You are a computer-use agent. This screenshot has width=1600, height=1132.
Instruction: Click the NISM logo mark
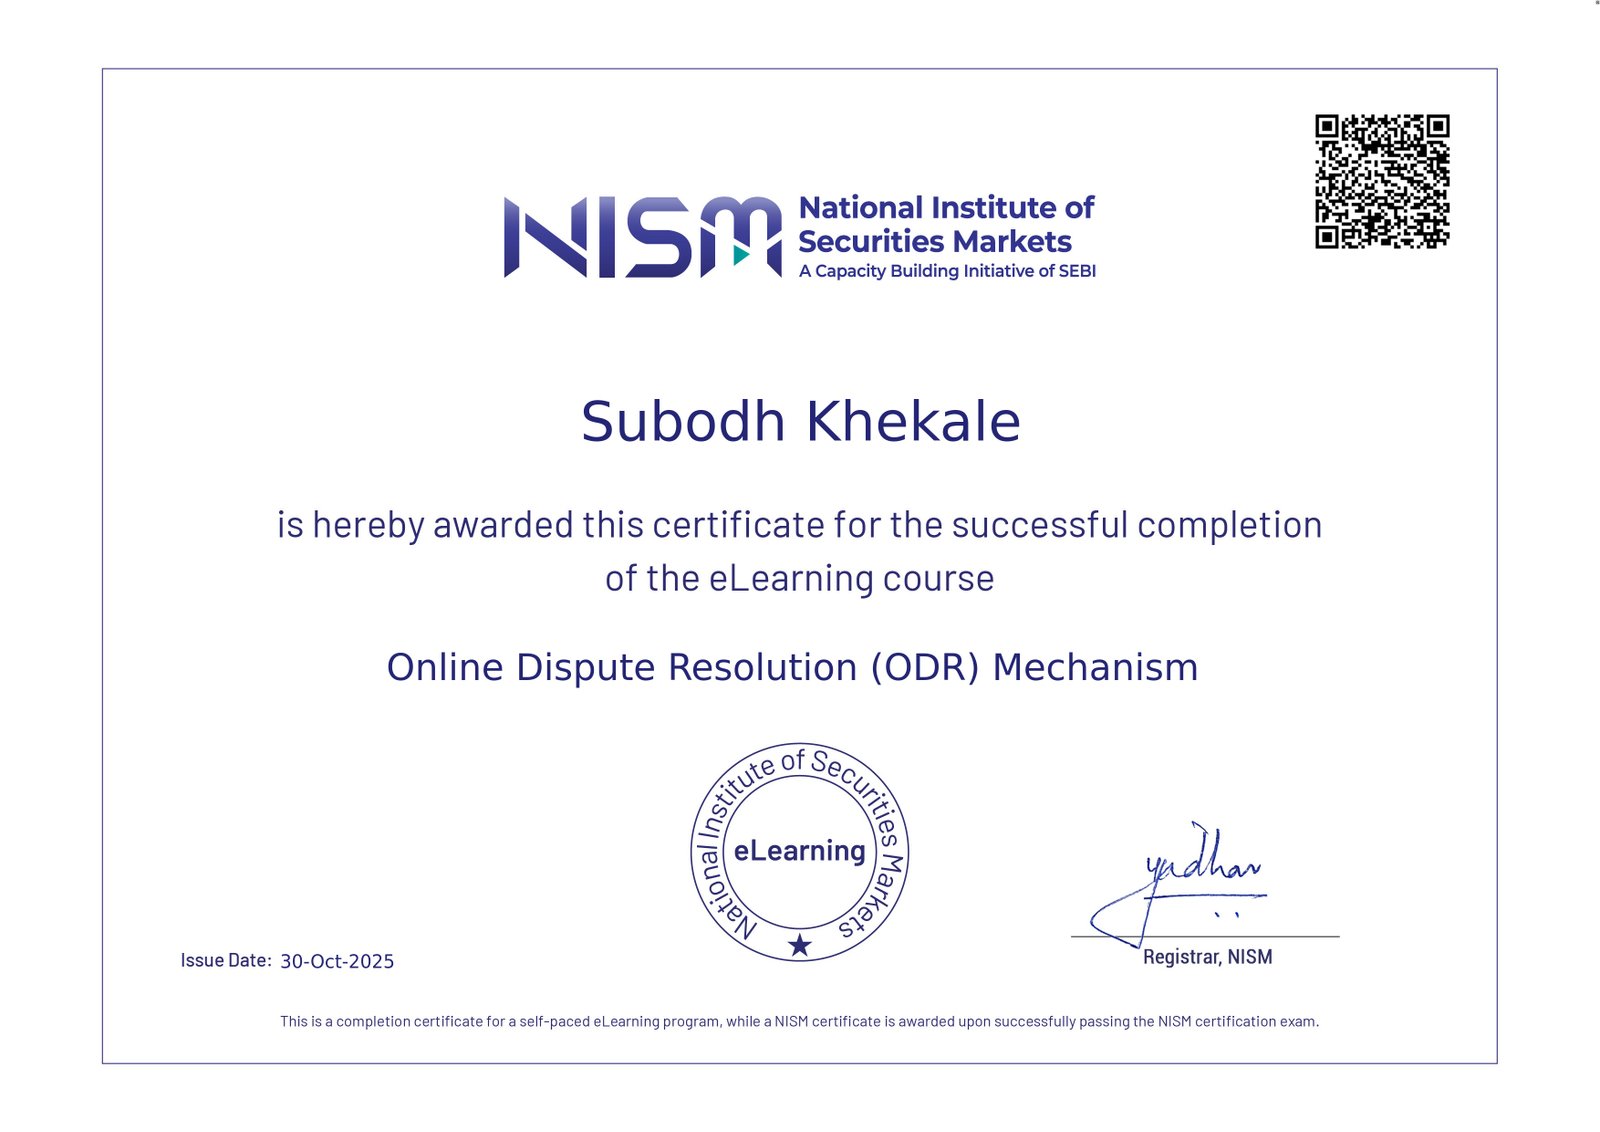643,237
